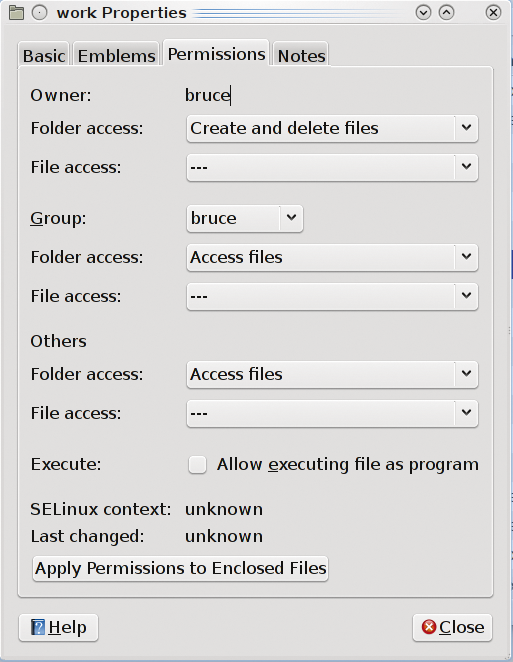The height and width of the screenshot is (662, 513).
Task: Expand the Group File access combo box
Action: click(x=332, y=296)
